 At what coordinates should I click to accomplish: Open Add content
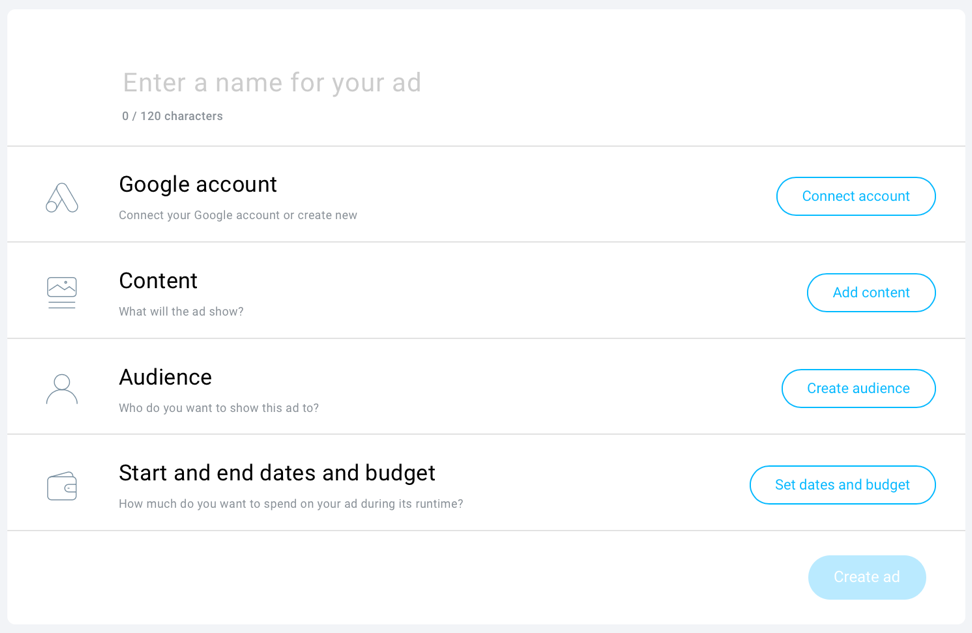coord(870,293)
